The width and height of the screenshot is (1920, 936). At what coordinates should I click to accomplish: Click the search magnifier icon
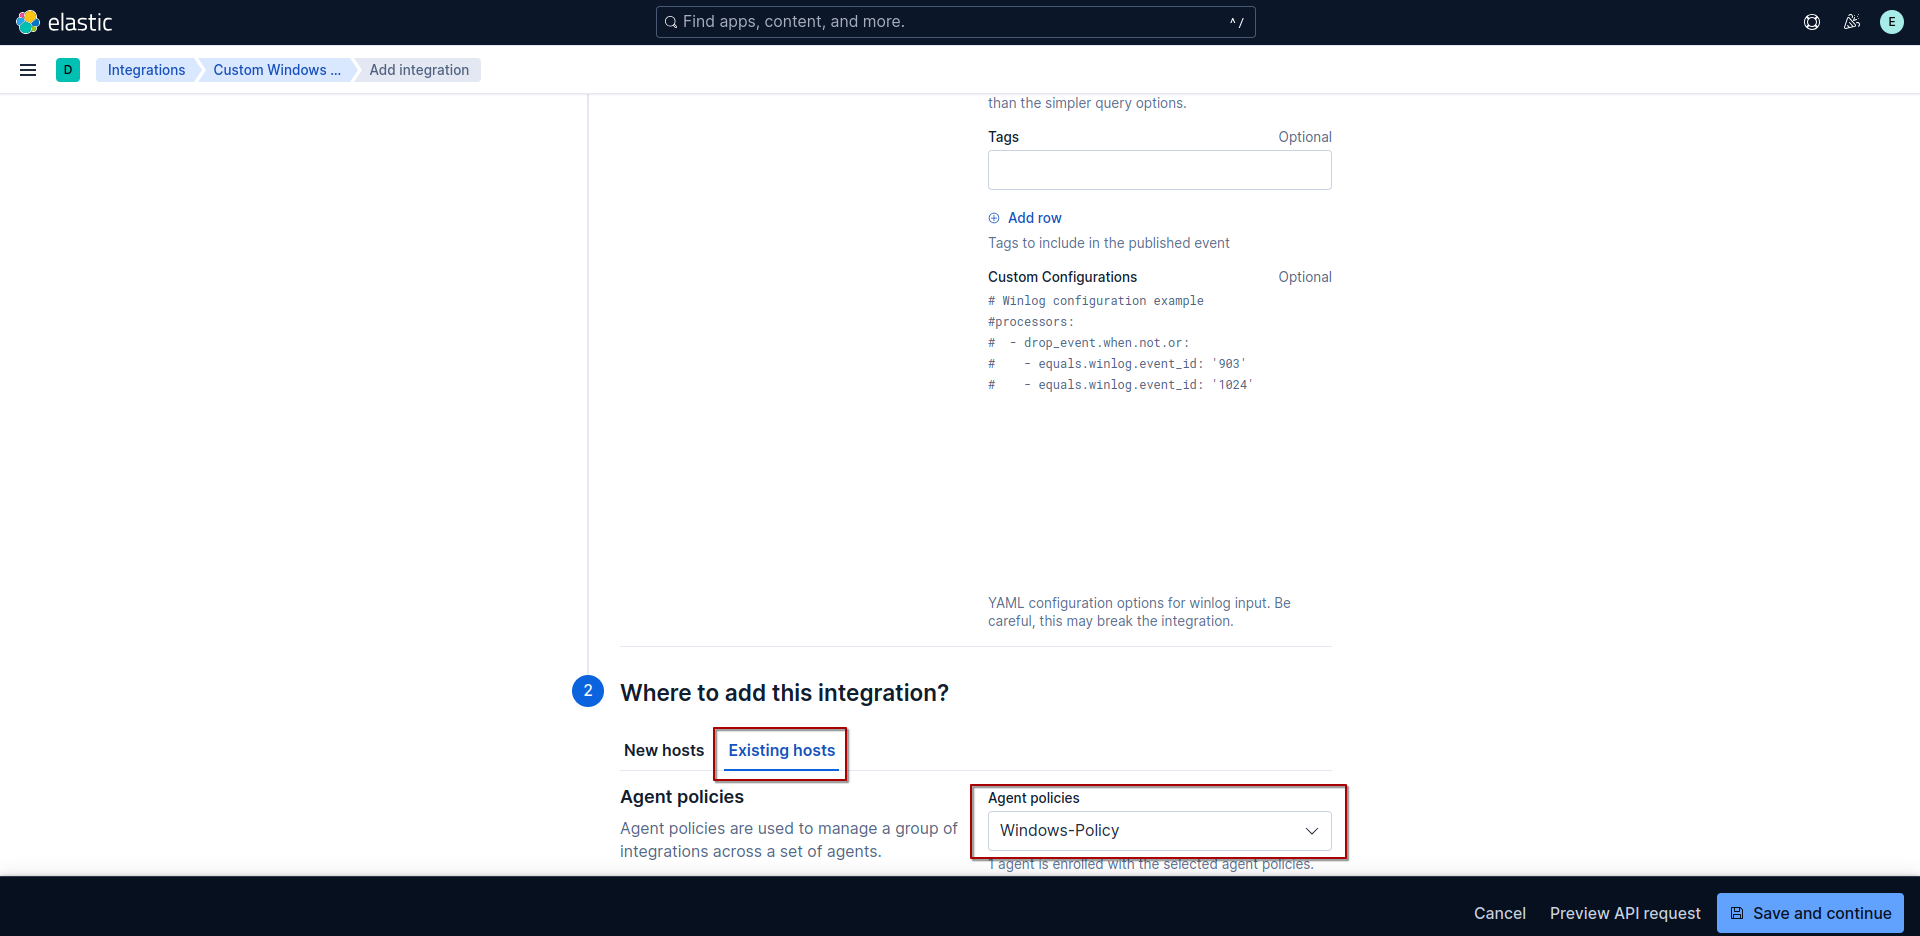tap(671, 22)
